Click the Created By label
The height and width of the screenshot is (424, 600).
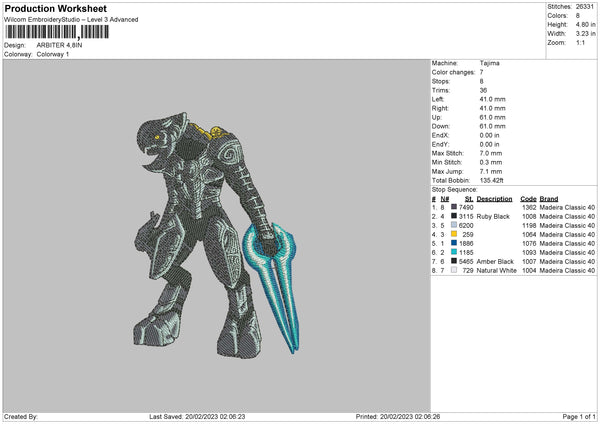[x=21, y=417]
